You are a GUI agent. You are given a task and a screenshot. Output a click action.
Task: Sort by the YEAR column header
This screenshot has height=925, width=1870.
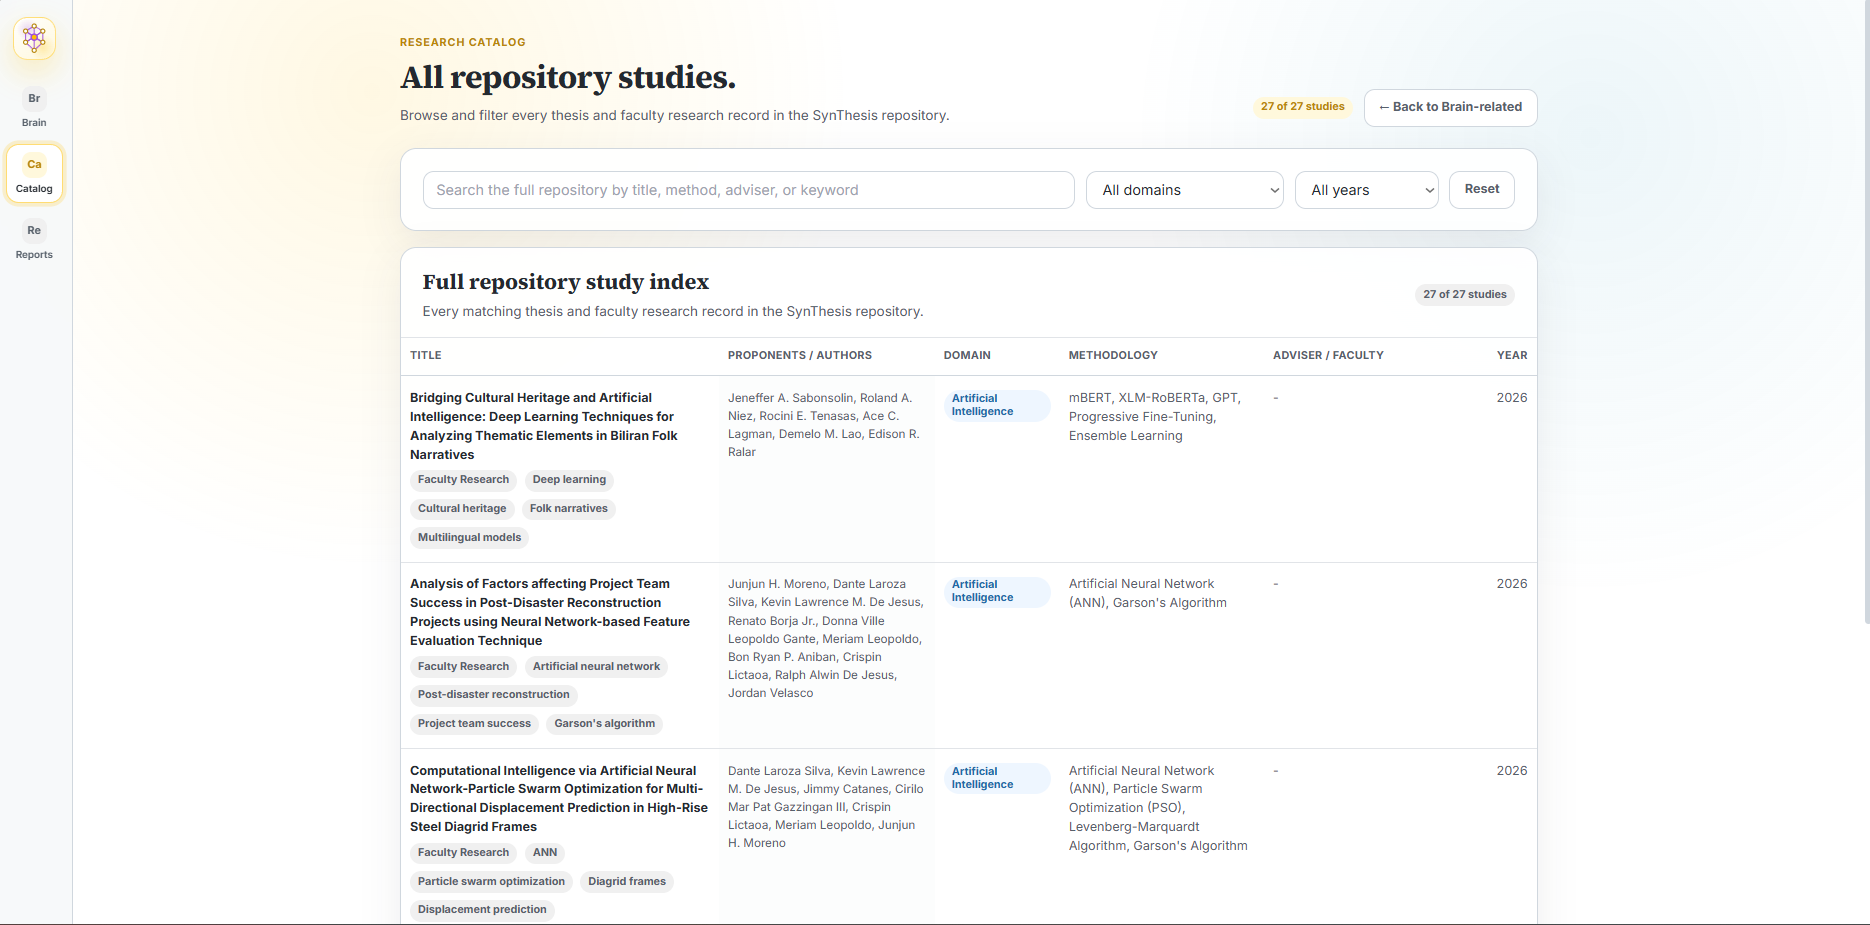tap(1511, 355)
